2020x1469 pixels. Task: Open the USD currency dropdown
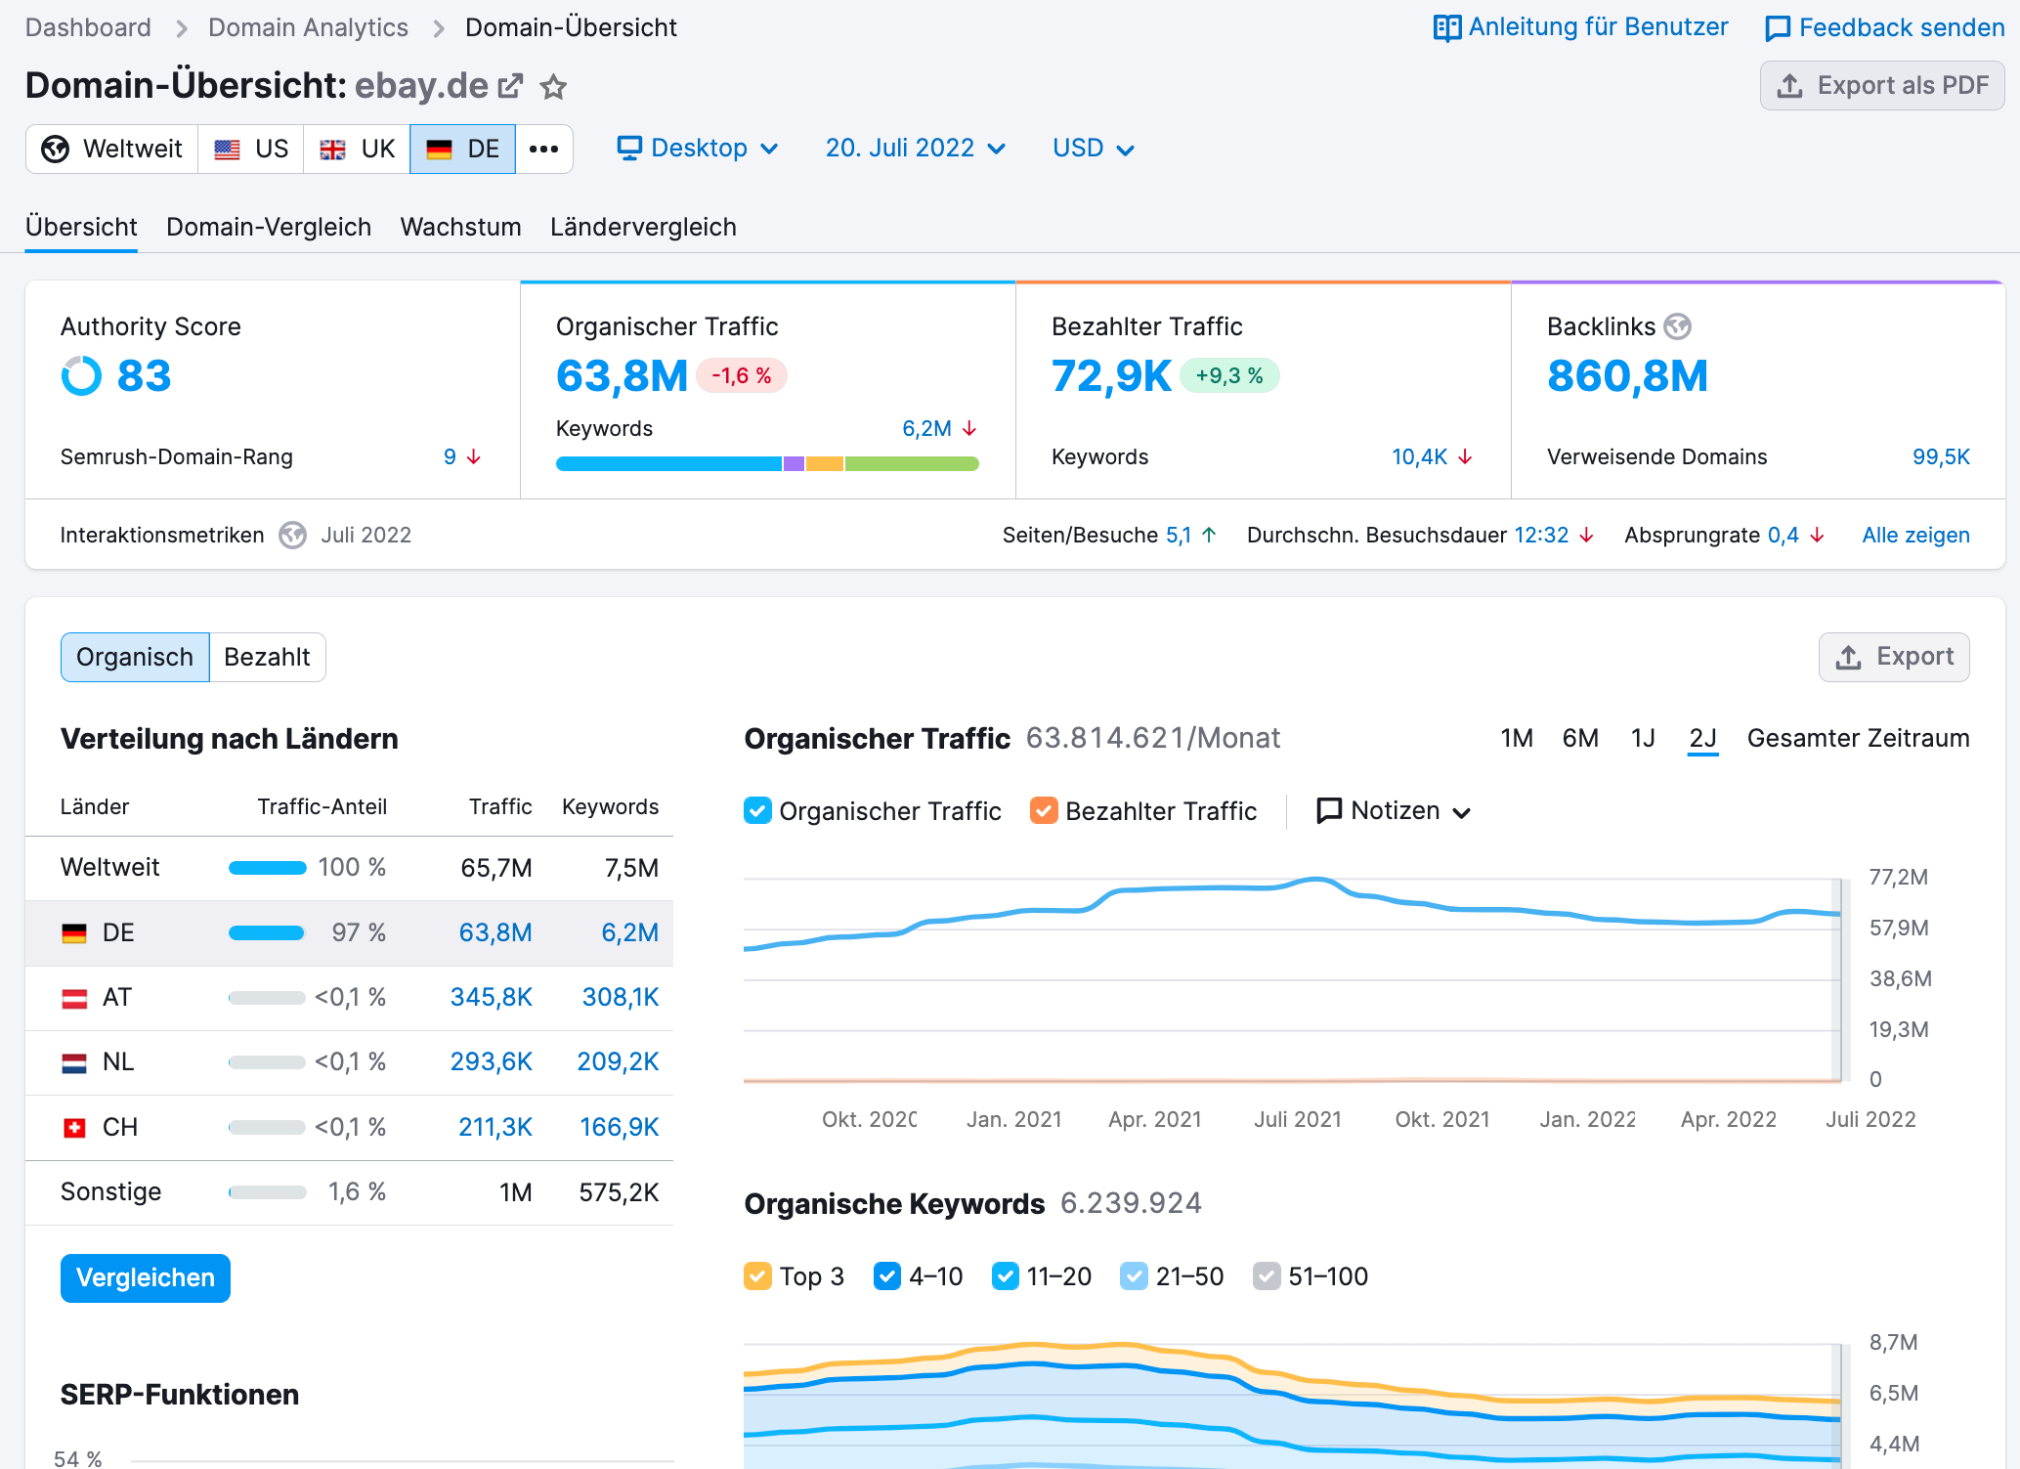click(x=1093, y=148)
